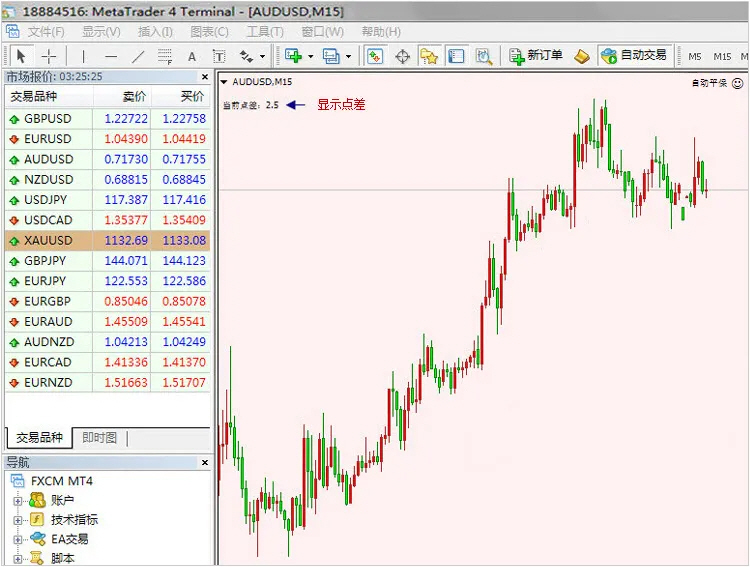Expand the EA交易 tree node
This screenshot has width=750, height=567.
[x=17, y=539]
